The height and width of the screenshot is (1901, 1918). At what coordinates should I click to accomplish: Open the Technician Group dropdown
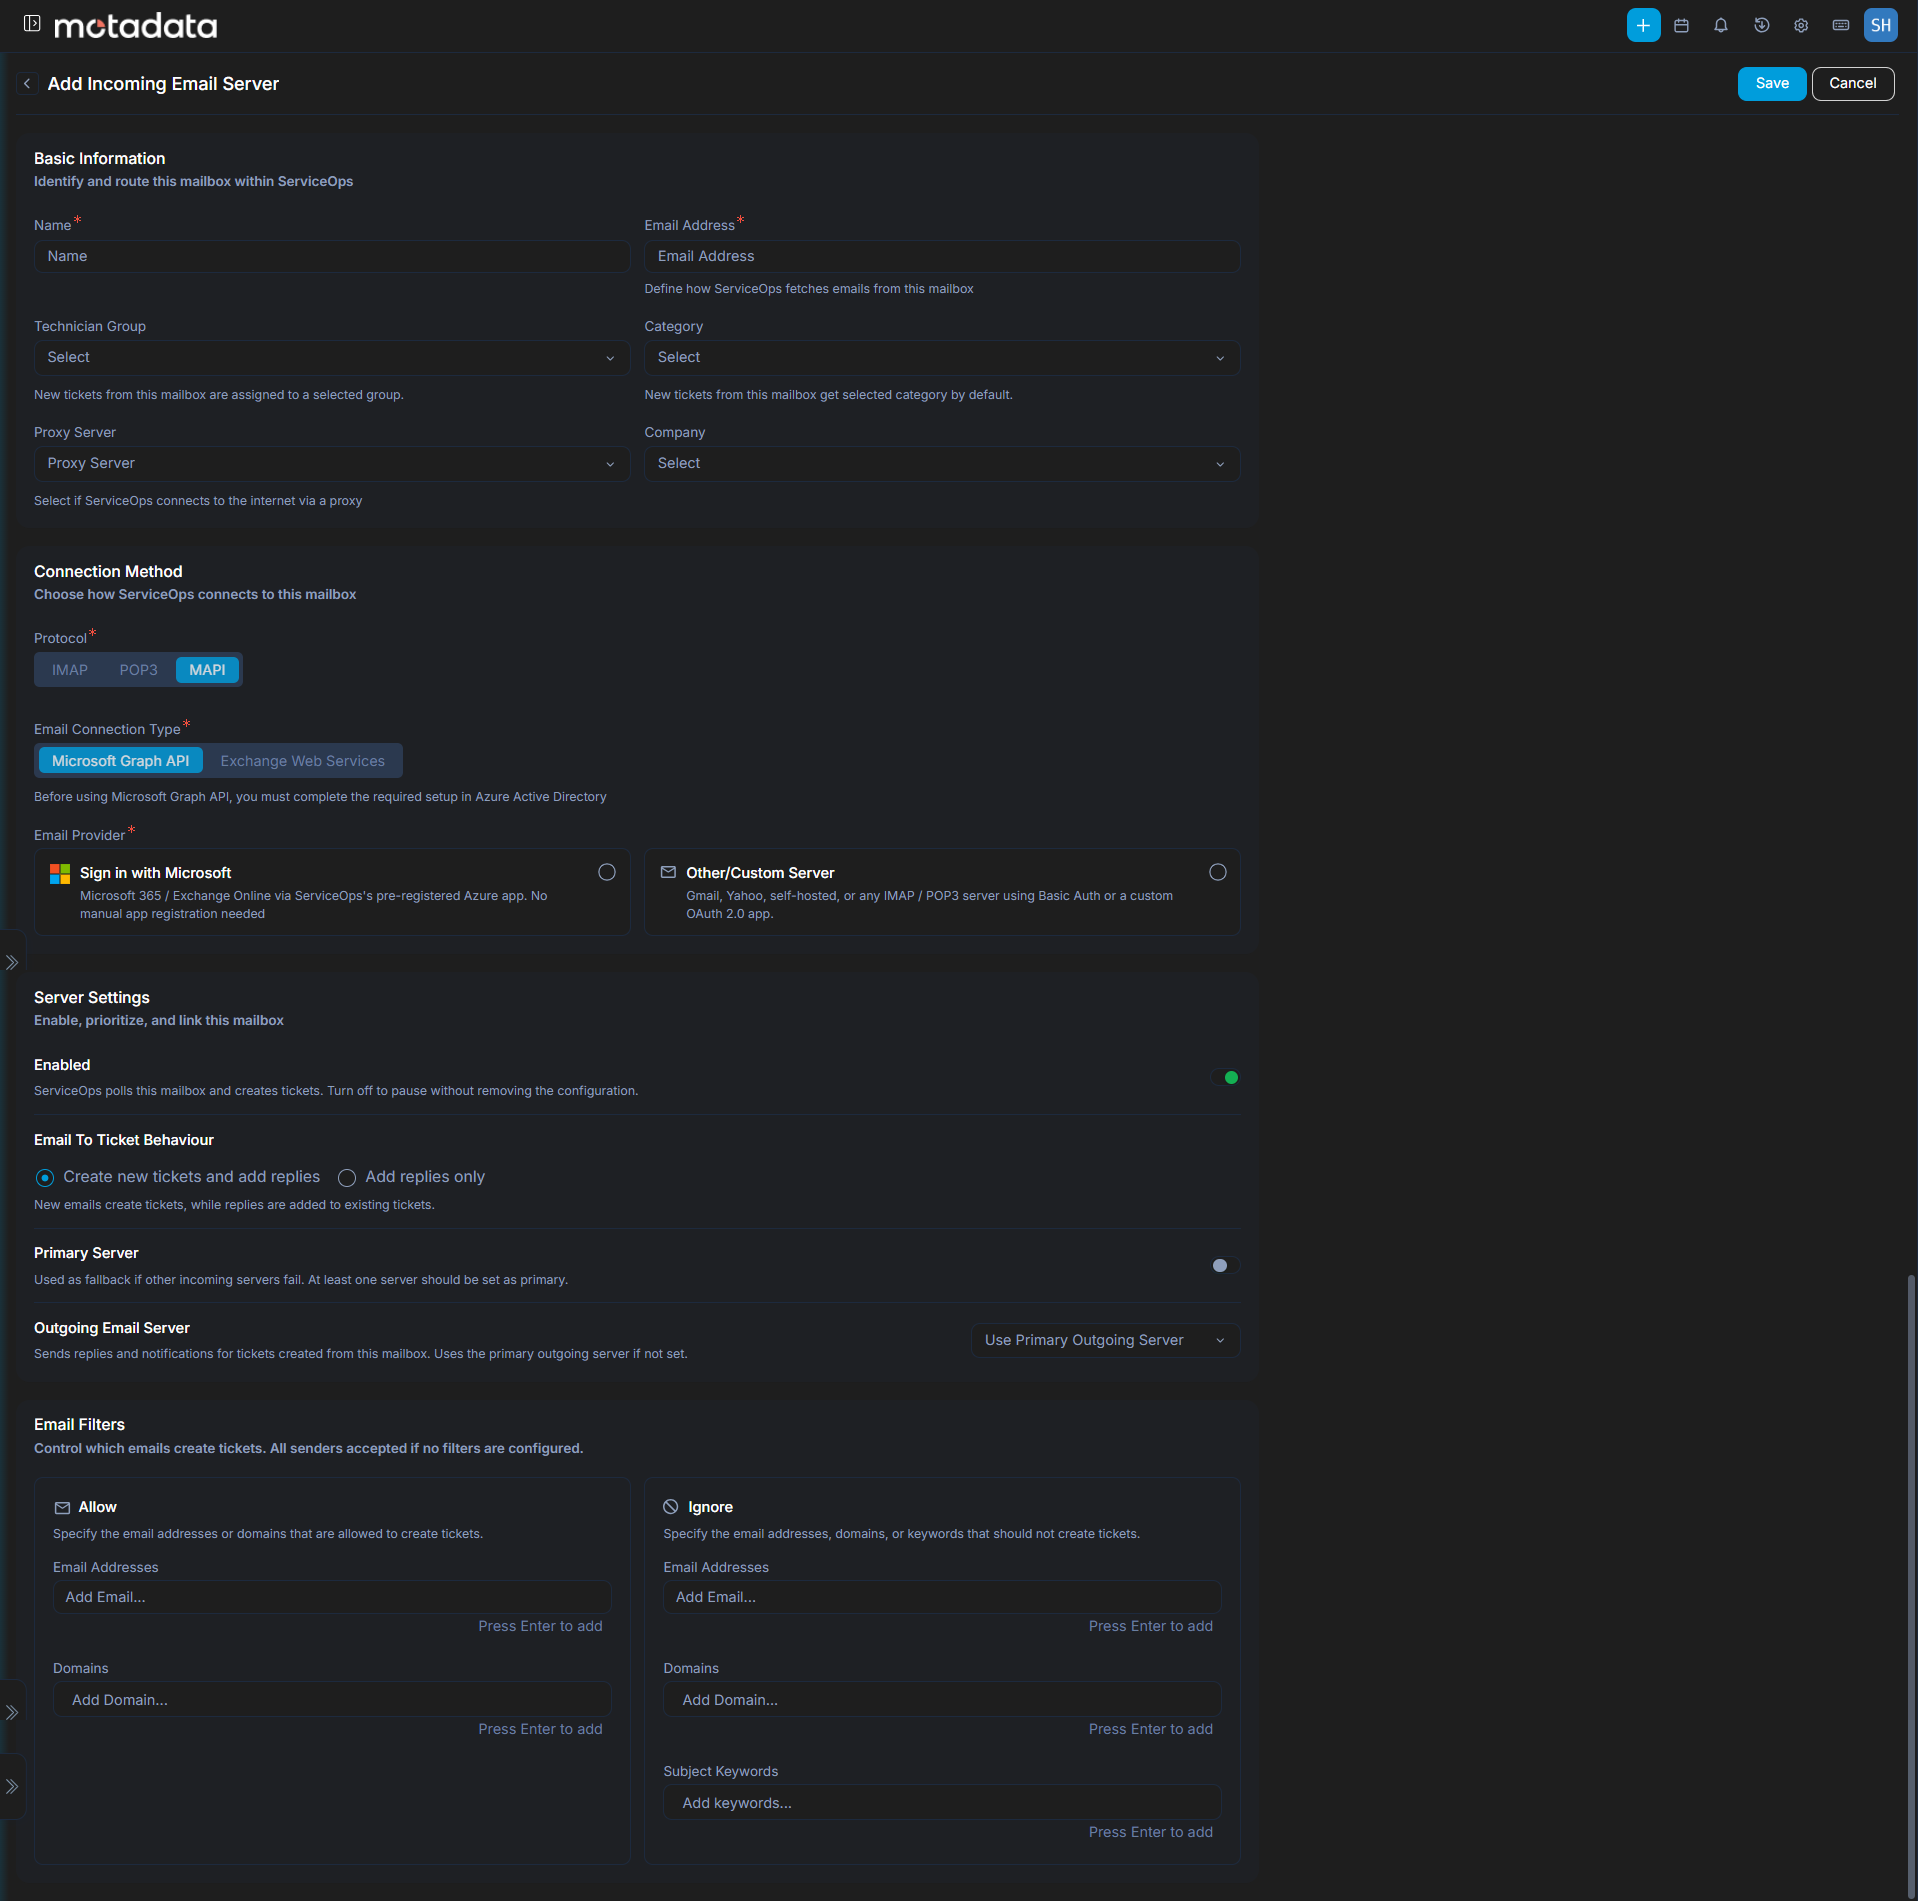[332, 358]
